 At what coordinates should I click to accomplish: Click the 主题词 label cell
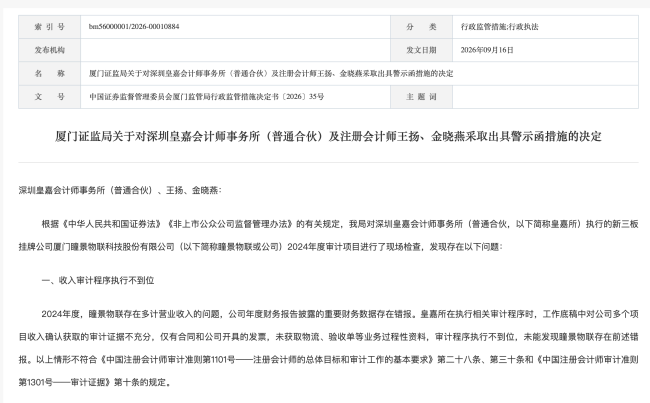click(x=421, y=97)
